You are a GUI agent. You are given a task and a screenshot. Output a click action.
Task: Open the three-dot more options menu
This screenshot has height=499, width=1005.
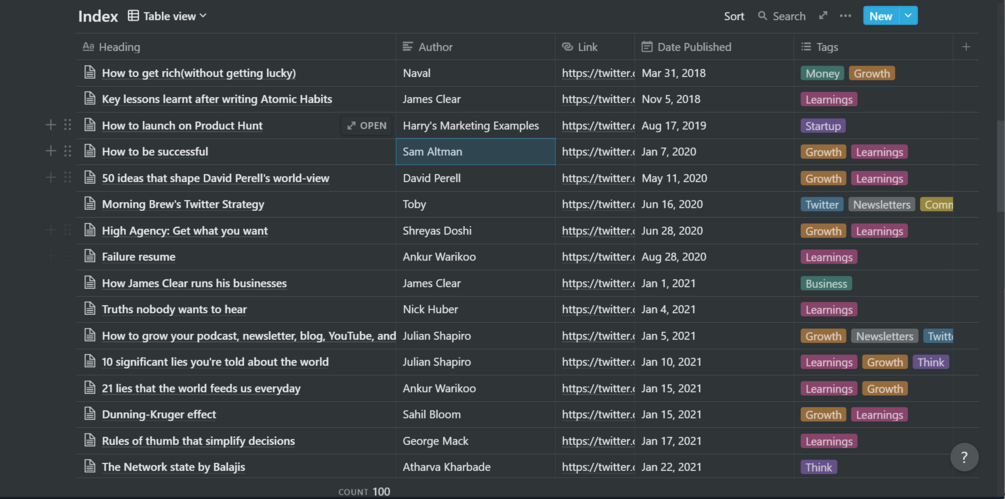pos(846,16)
